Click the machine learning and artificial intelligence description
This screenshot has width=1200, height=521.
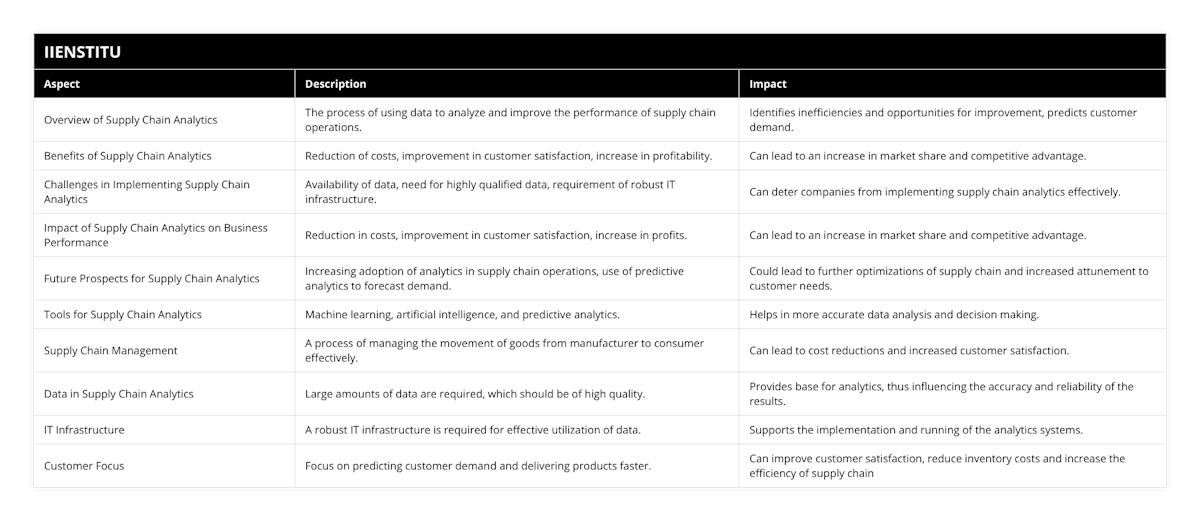tap(462, 314)
